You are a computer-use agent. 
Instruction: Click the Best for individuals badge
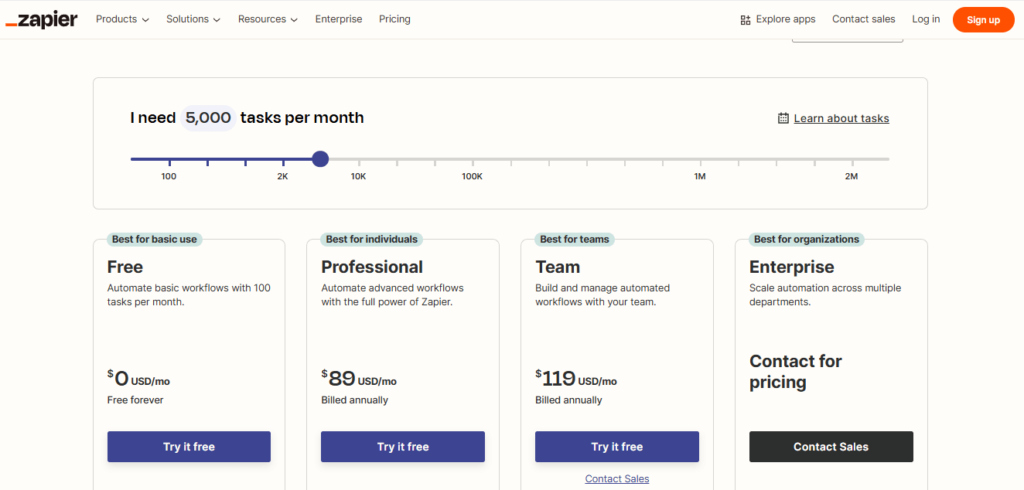(372, 239)
